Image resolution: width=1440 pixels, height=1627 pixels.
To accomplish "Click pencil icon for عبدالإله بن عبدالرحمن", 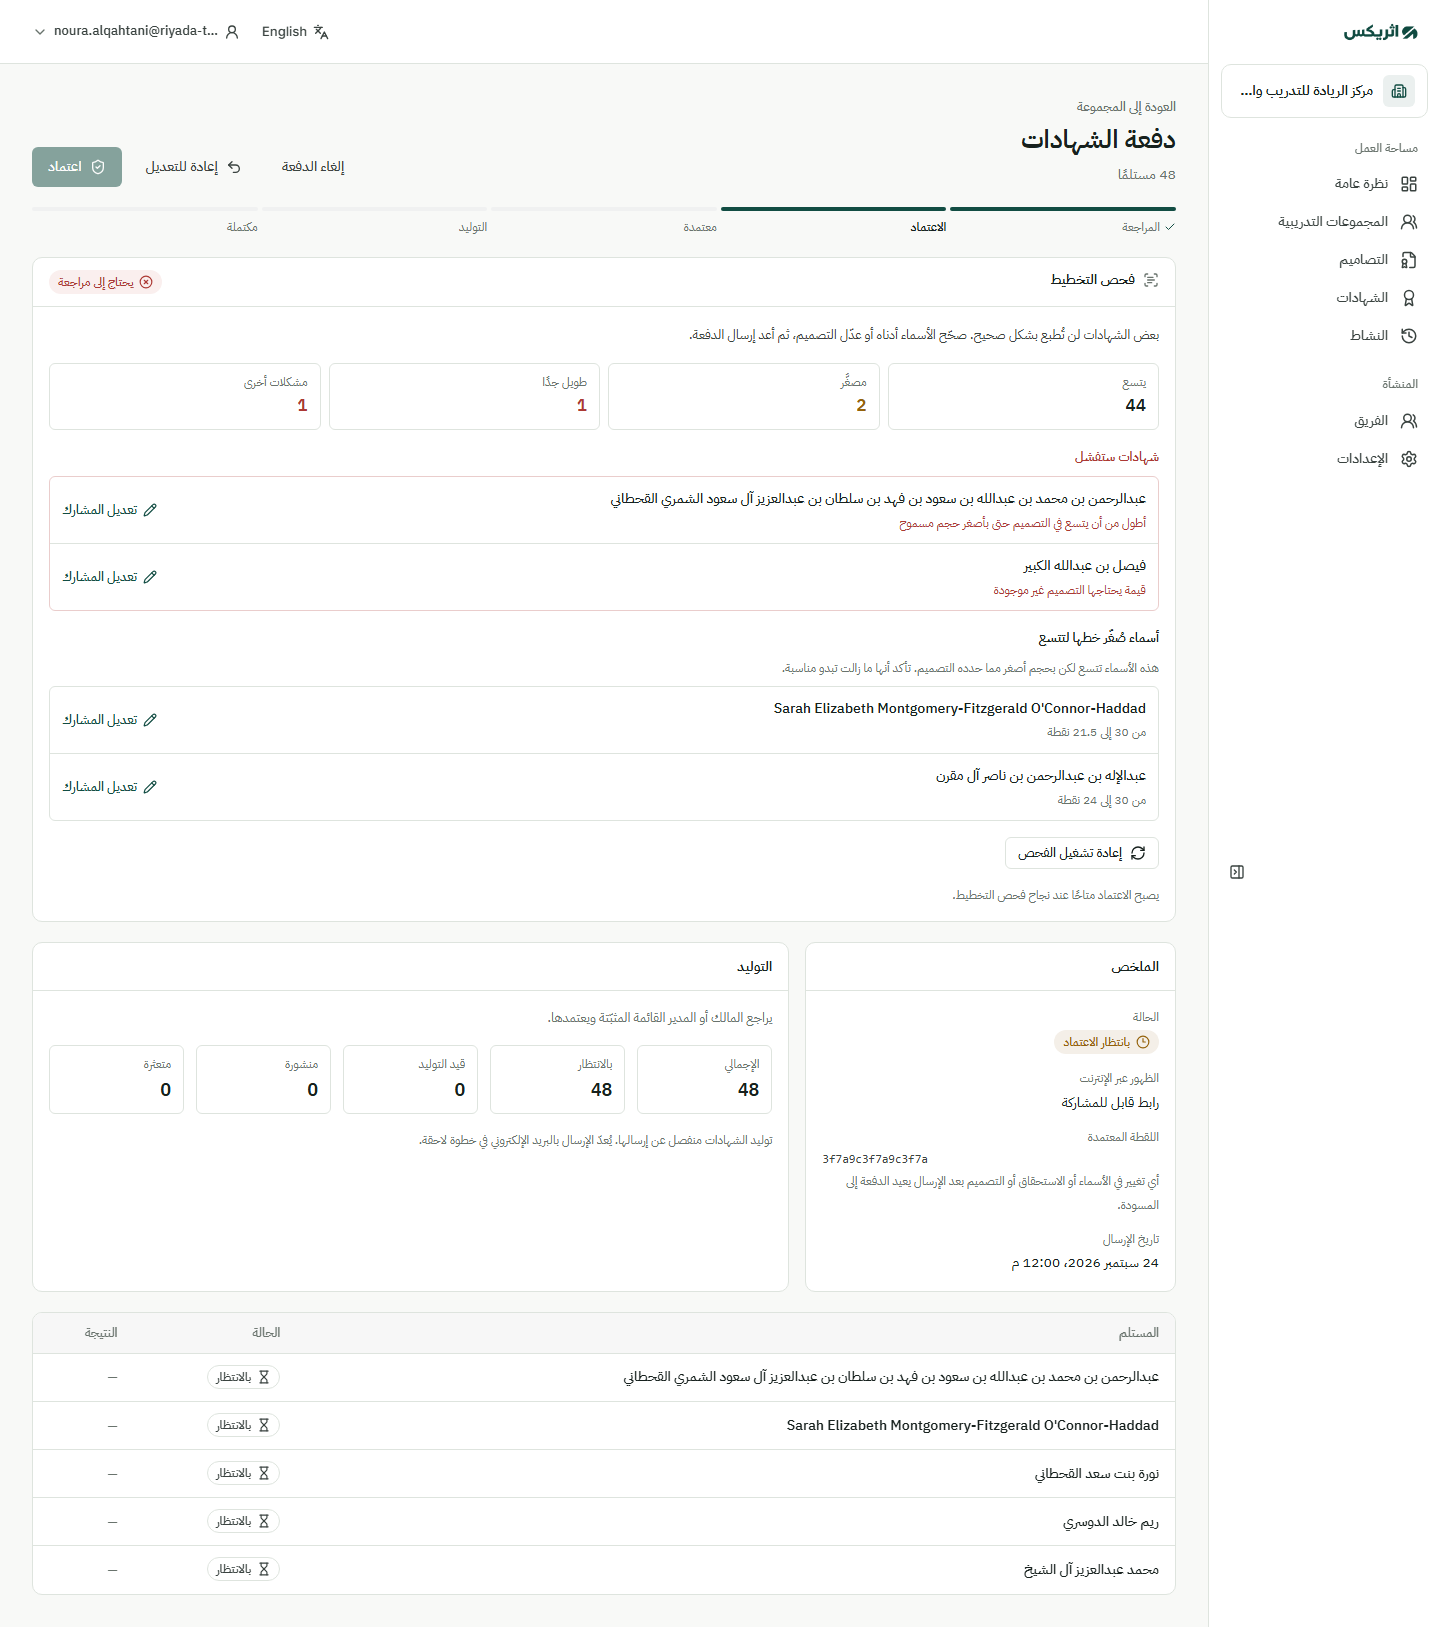I will [x=150, y=787].
